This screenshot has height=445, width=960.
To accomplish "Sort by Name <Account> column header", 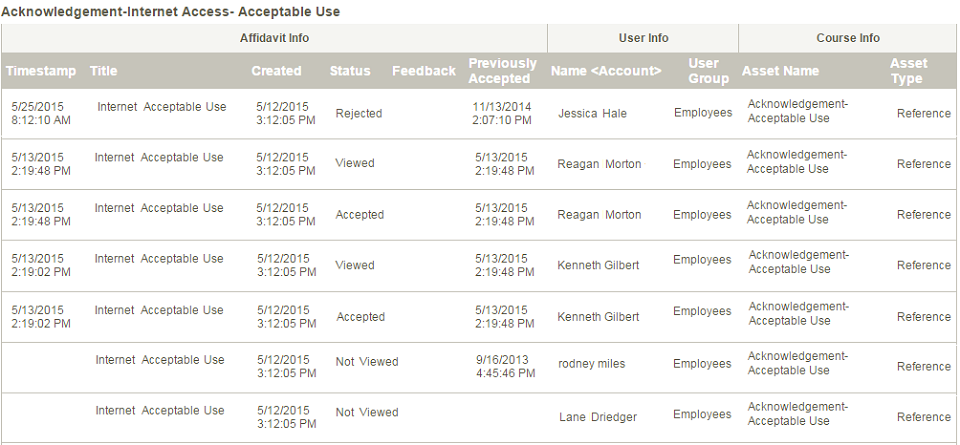I will (606, 71).
